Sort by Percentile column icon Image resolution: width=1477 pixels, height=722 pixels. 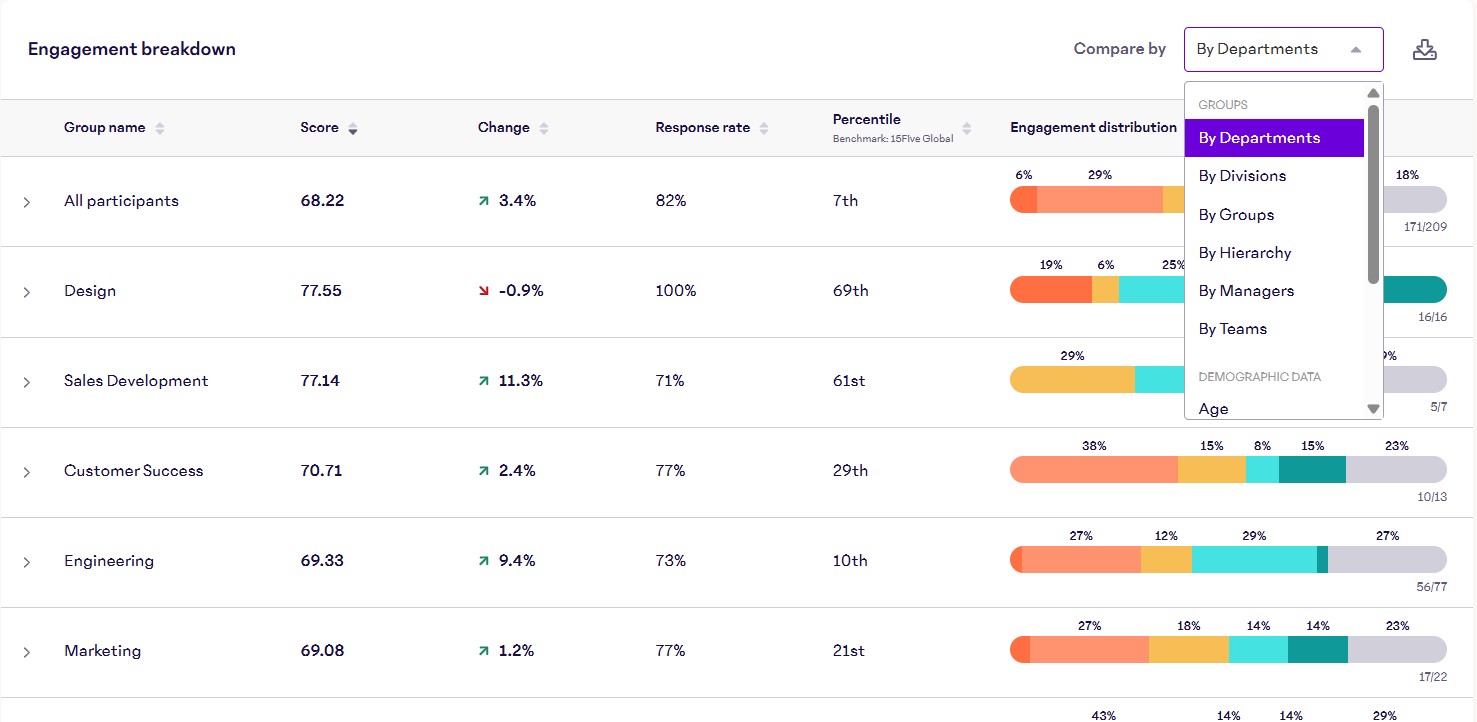point(967,128)
